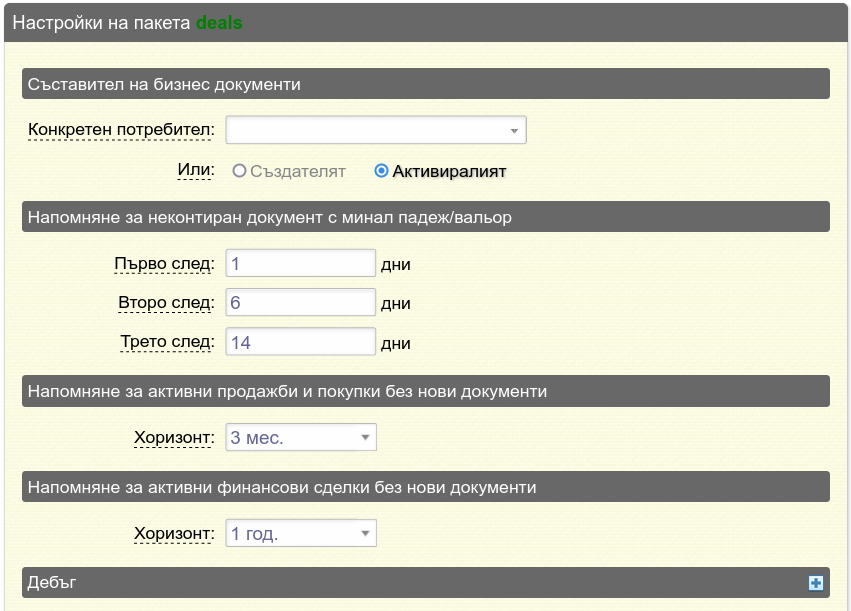Image resolution: width=851 pixels, height=611 pixels.
Task: Open the 1 год. Хоризонт dropdown
Action: (301, 533)
